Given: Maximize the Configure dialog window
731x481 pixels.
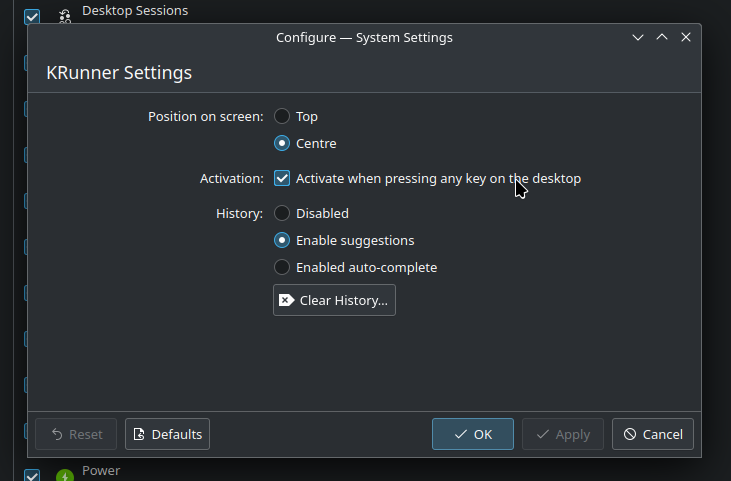Looking at the screenshot, I should (662, 37).
